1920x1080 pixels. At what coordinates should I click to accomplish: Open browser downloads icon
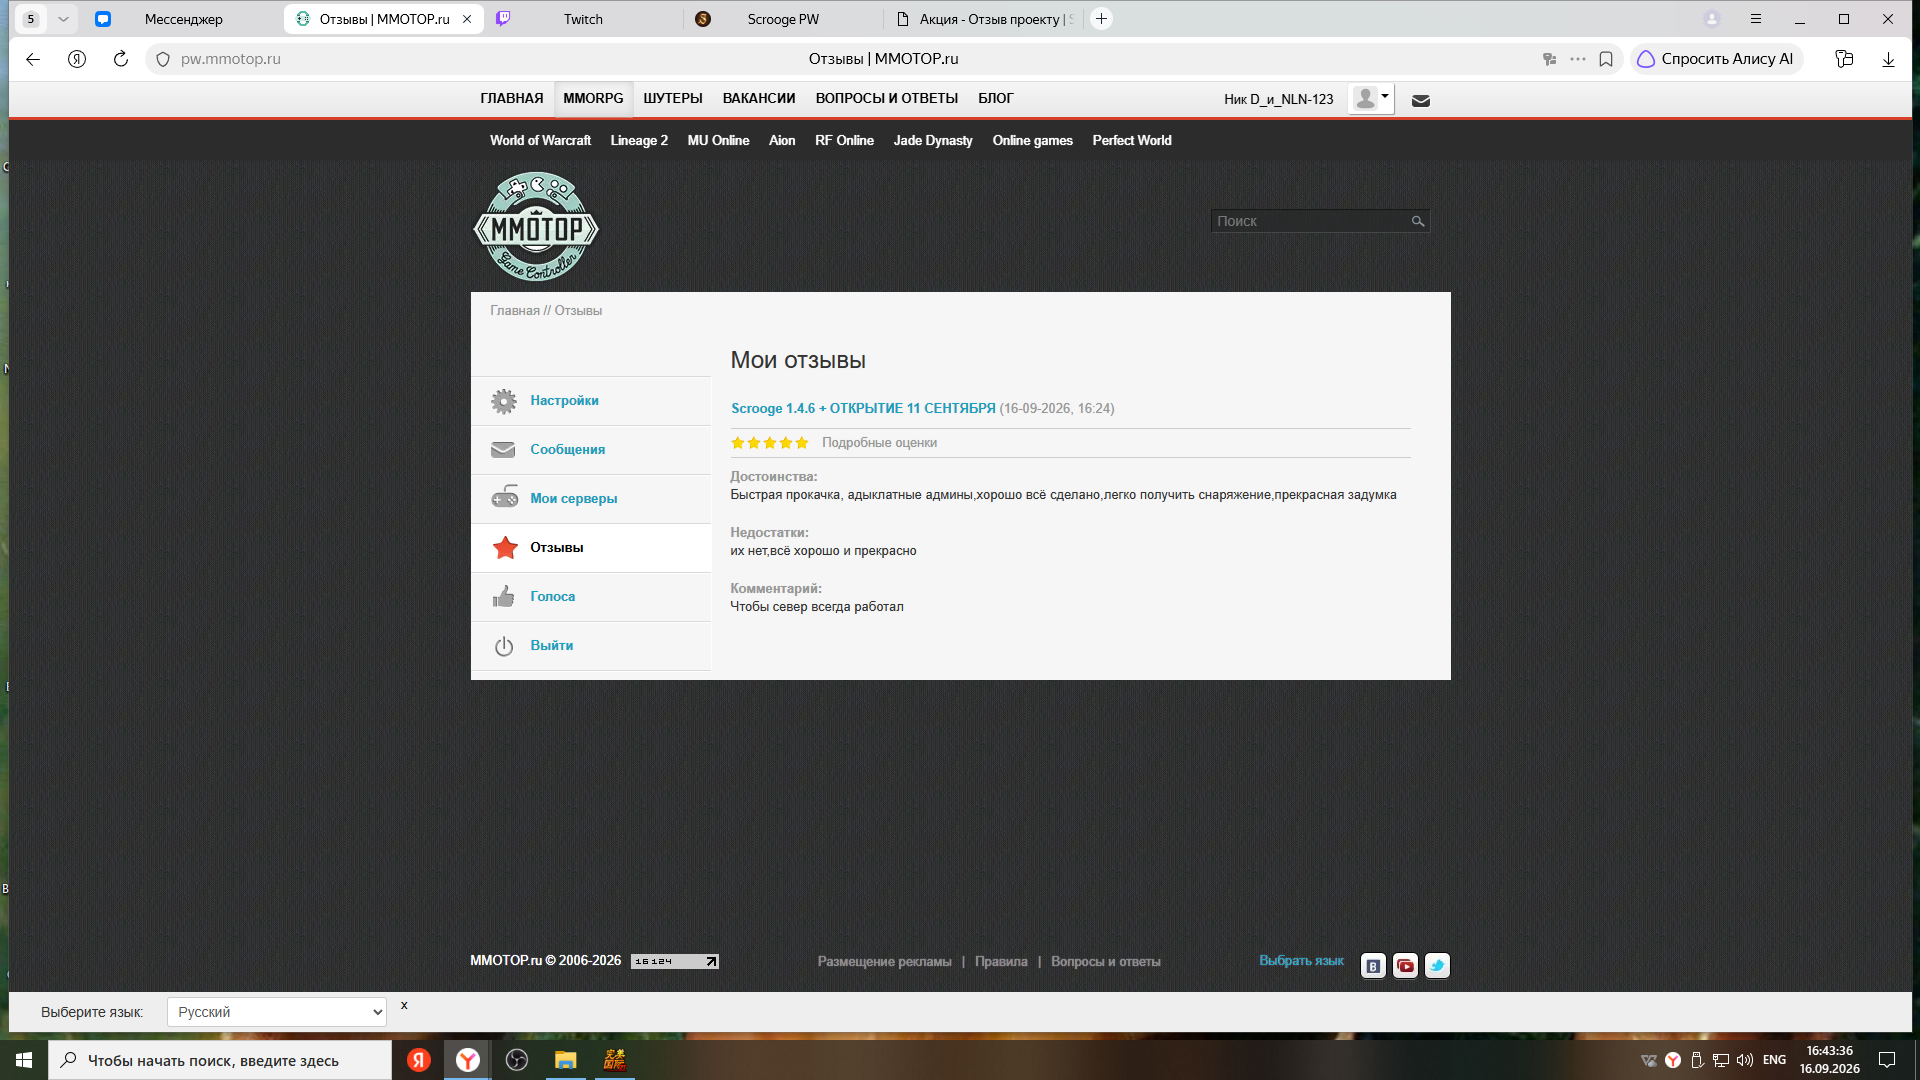coord(1888,59)
